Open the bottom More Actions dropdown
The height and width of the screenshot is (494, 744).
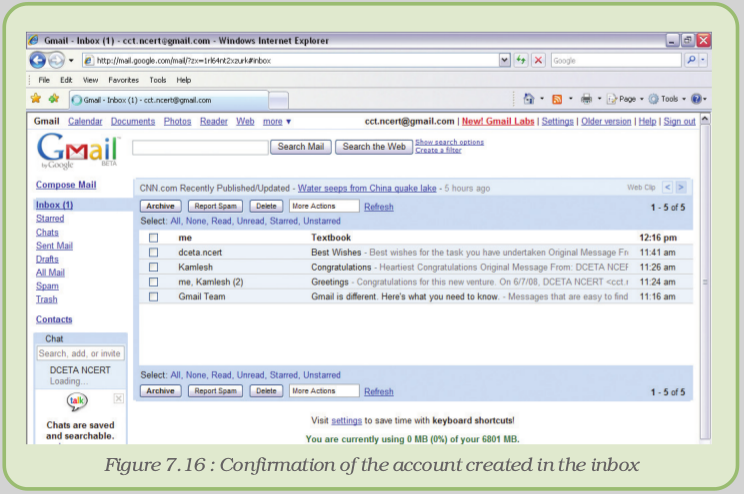click(324, 391)
